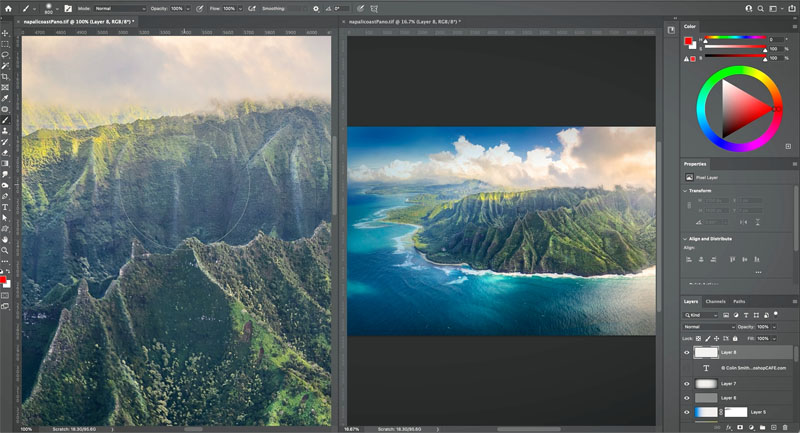Viewport: 800px width, 433px height.
Task: Open the Flow dropdown arrow
Action: pos(240,9)
